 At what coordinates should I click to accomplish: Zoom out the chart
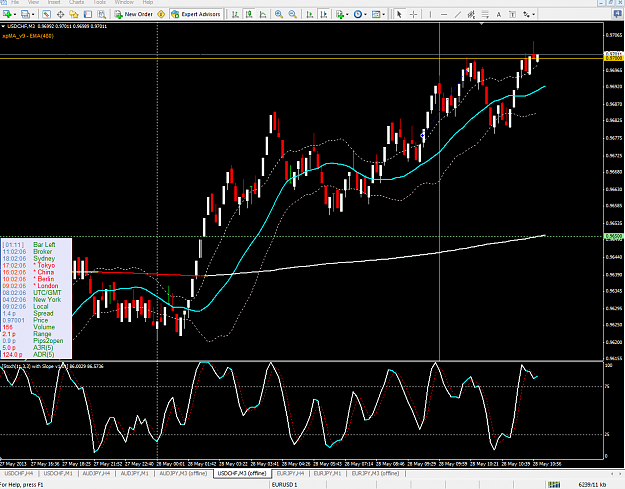point(293,14)
